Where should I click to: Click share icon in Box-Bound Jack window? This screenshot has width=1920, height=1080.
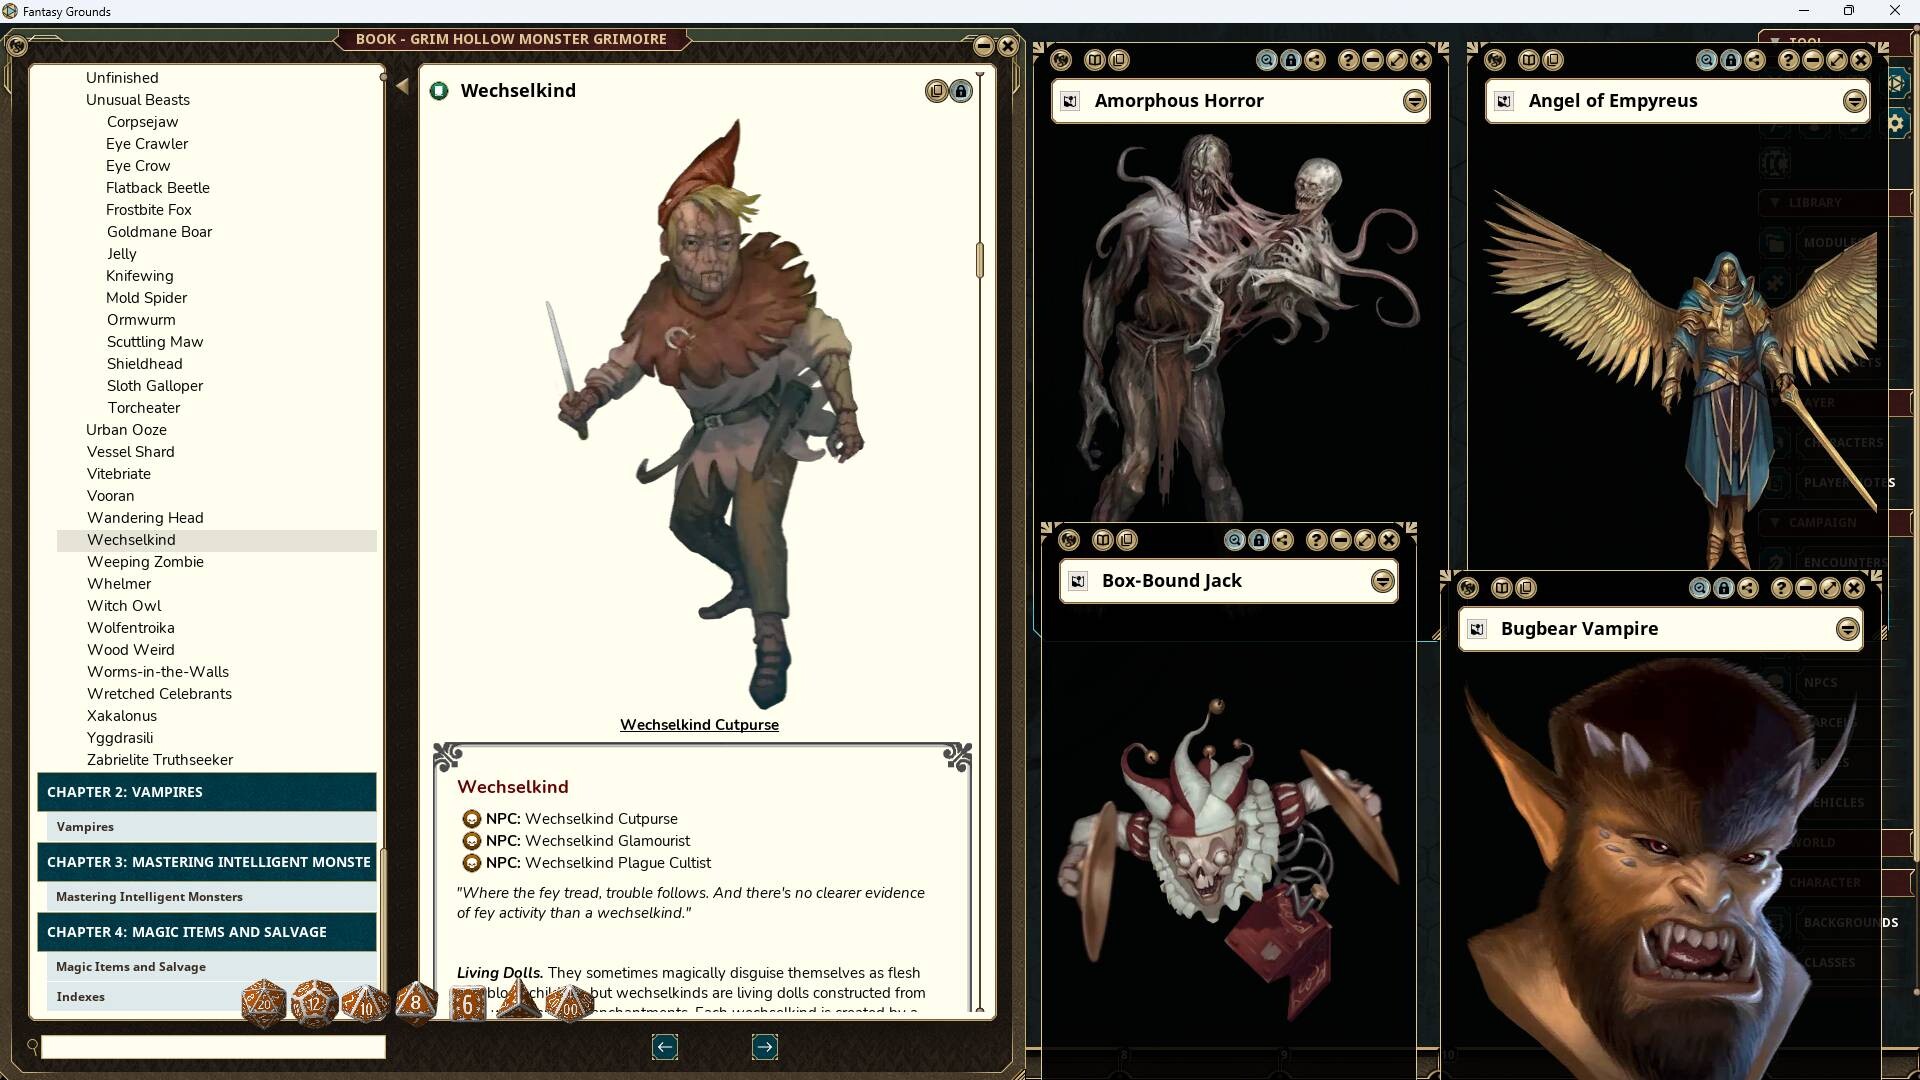(1283, 540)
